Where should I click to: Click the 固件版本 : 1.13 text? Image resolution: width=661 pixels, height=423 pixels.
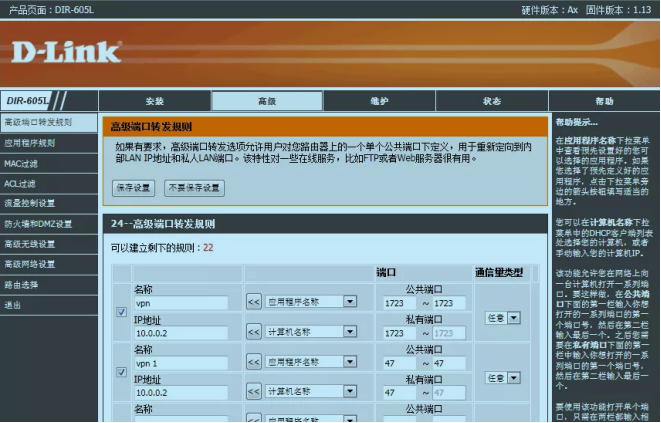coord(618,10)
